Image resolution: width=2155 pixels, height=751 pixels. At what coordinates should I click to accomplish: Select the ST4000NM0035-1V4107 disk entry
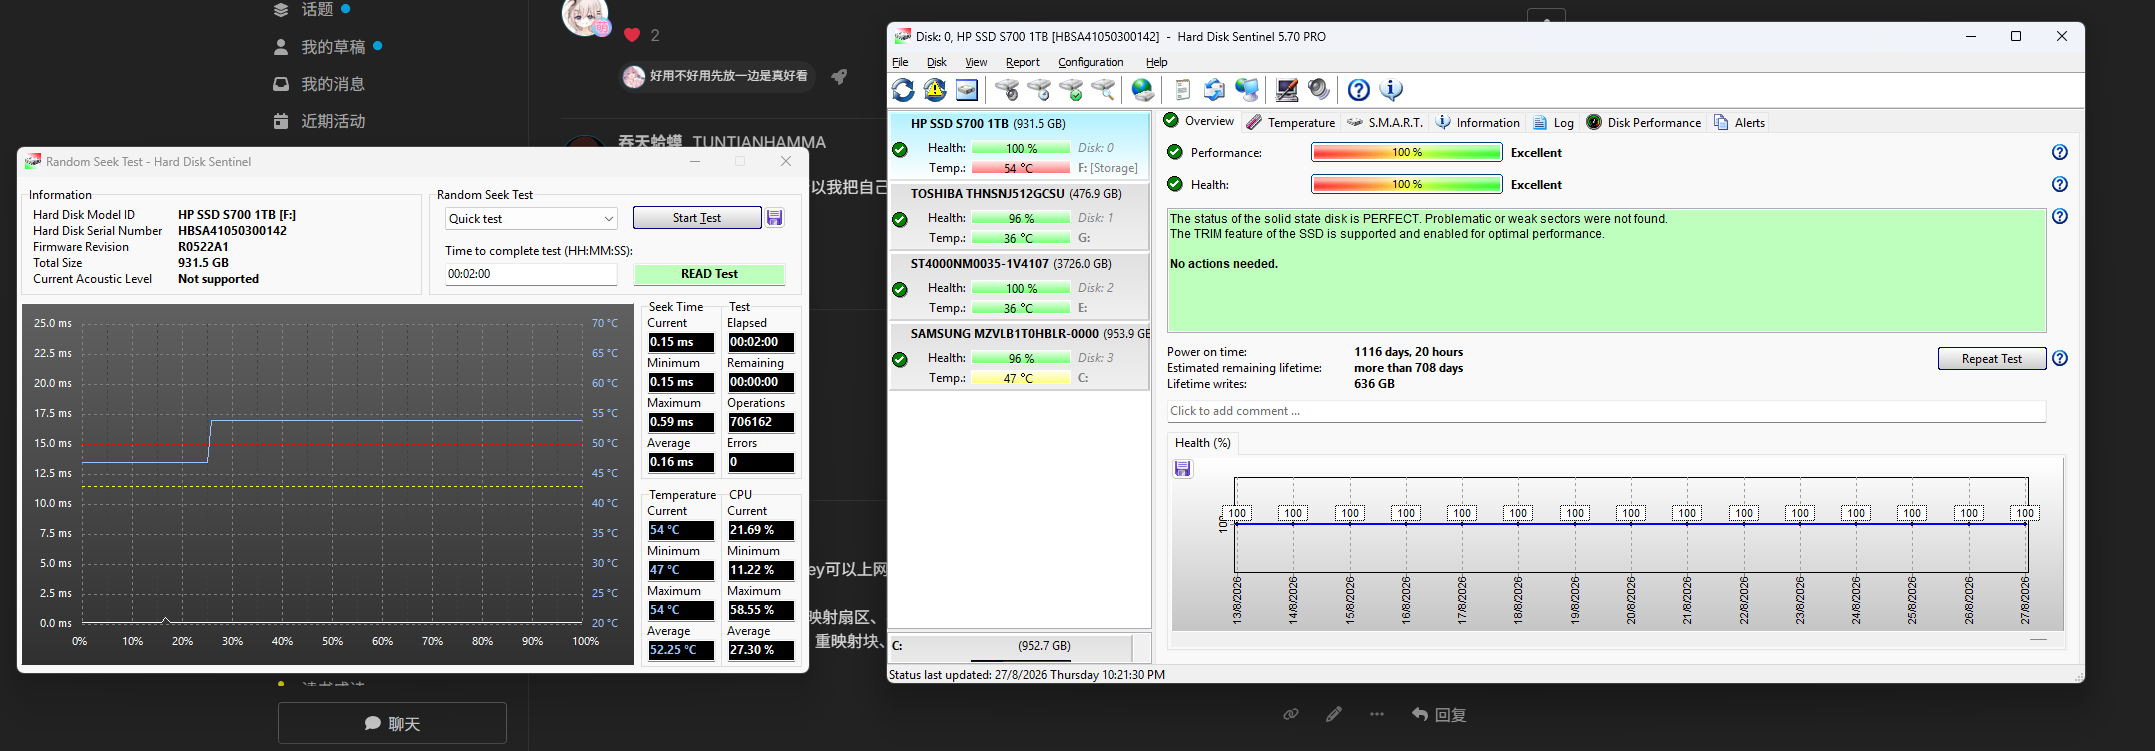pos(1019,286)
